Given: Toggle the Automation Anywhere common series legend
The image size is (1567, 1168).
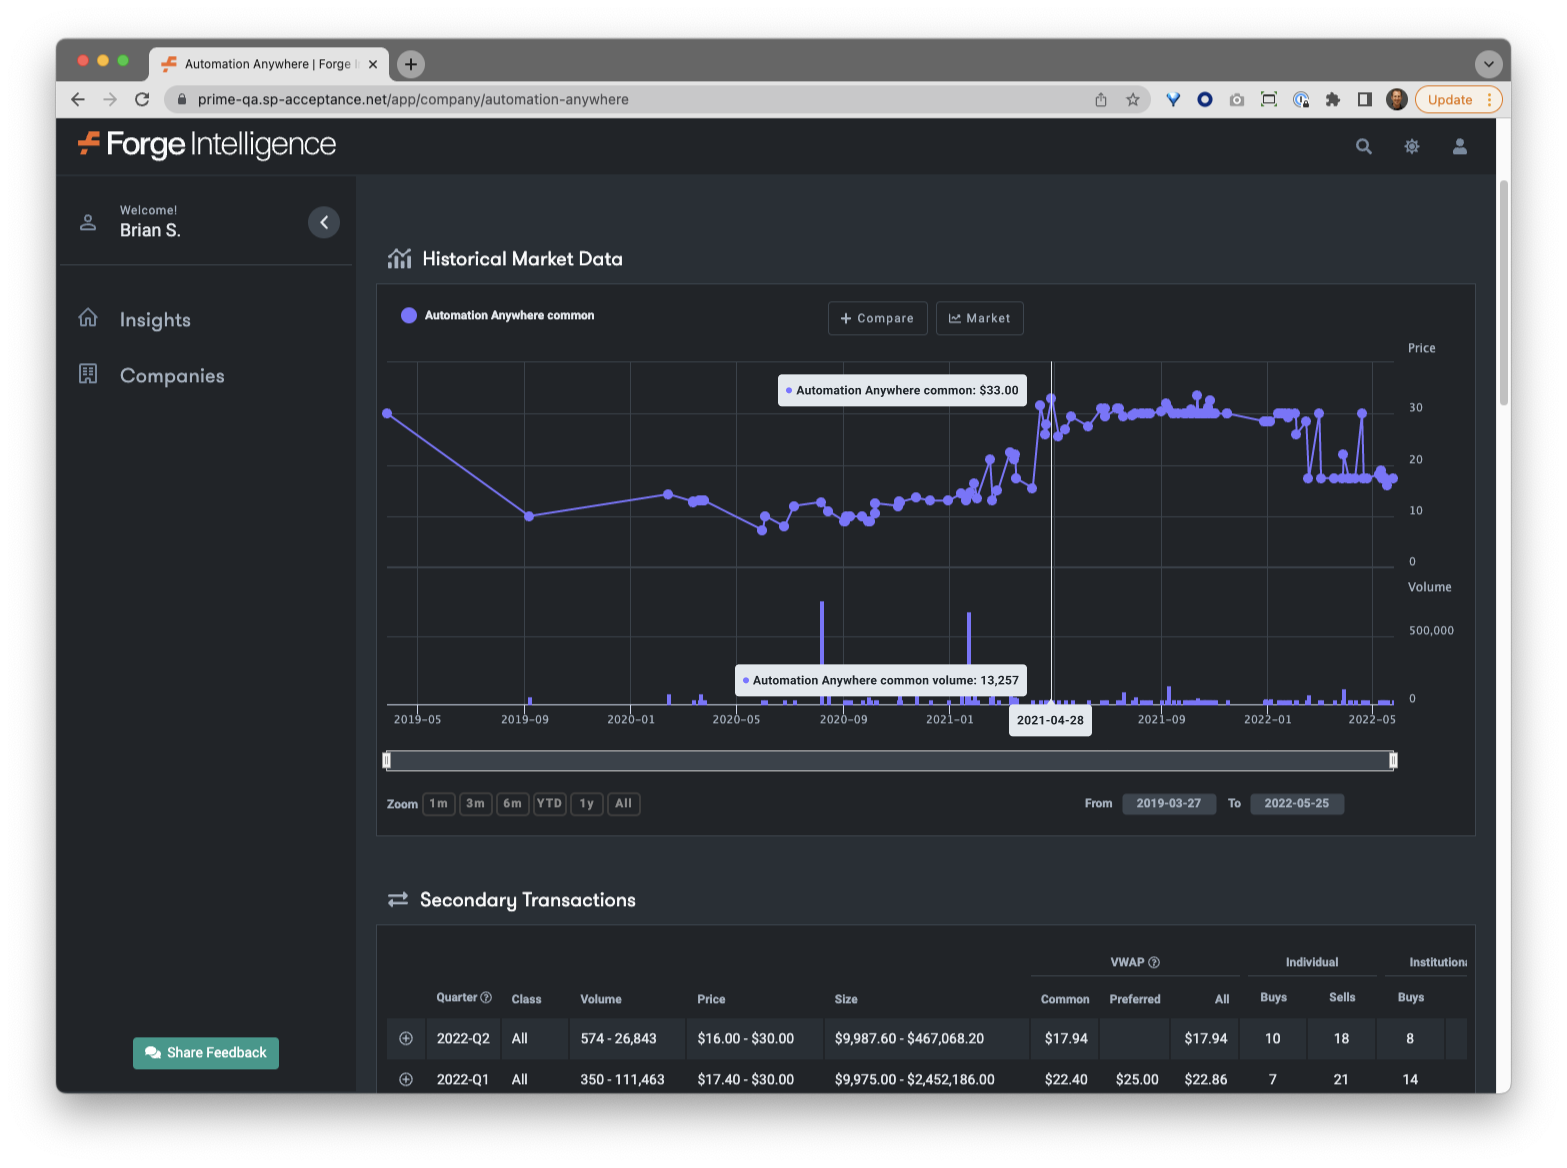Looking at the screenshot, I should 497,315.
